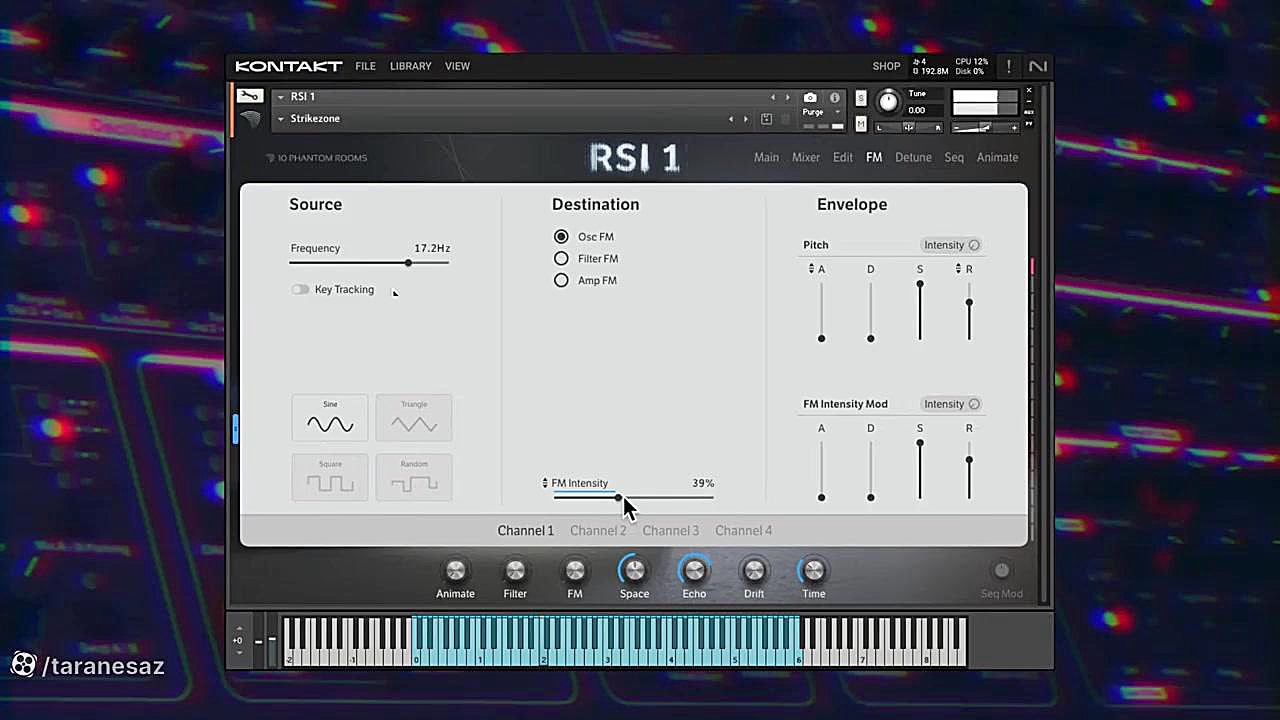Open the Strikezone snapshot dropdown

pyautogui.click(x=281, y=119)
